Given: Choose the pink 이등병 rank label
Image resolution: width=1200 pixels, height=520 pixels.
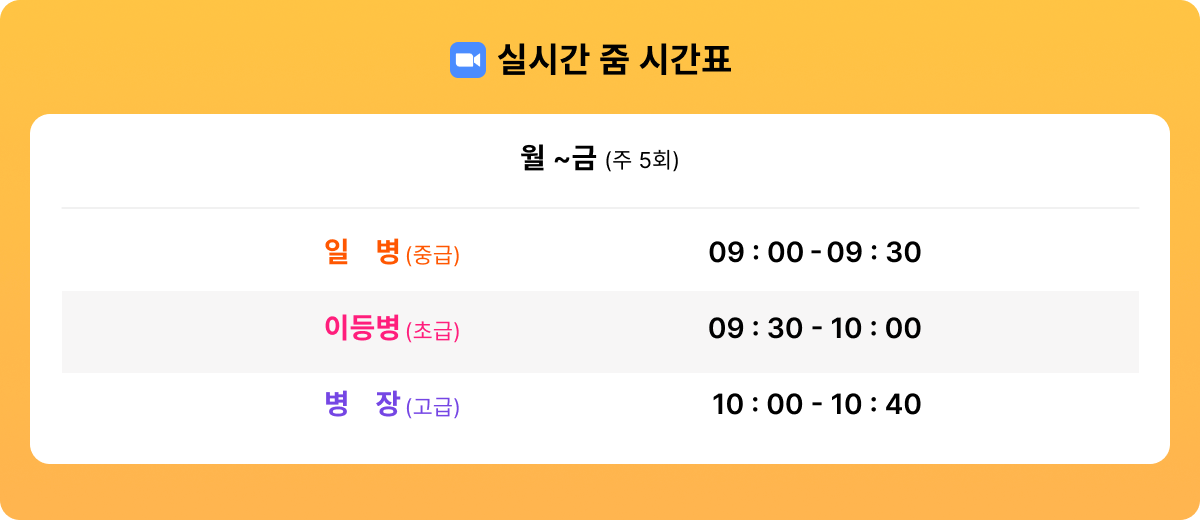Looking at the screenshot, I should point(362,327).
